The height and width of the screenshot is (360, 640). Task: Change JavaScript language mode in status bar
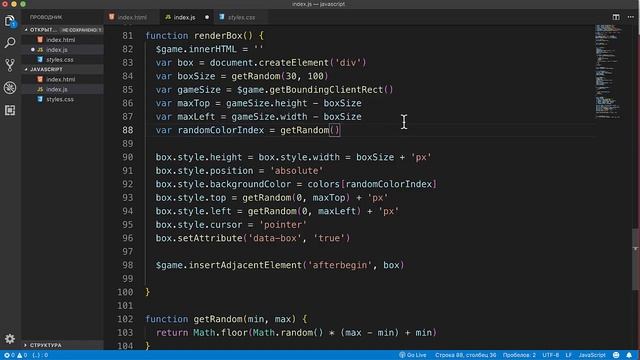point(592,355)
